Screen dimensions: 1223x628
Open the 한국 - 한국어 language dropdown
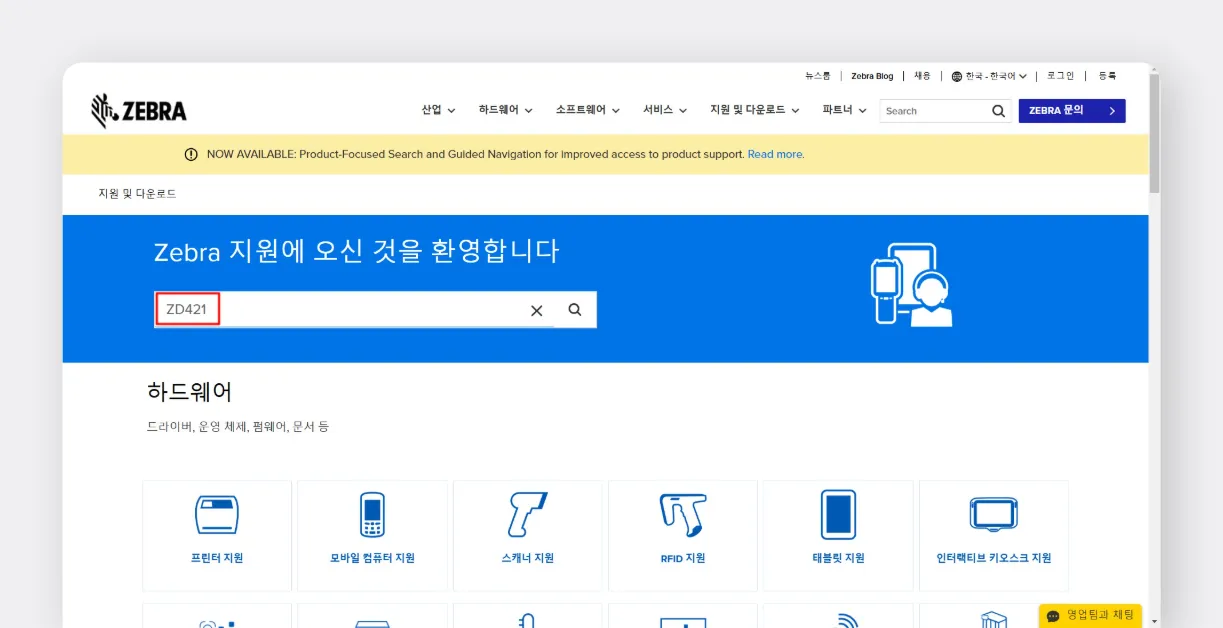coord(990,76)
